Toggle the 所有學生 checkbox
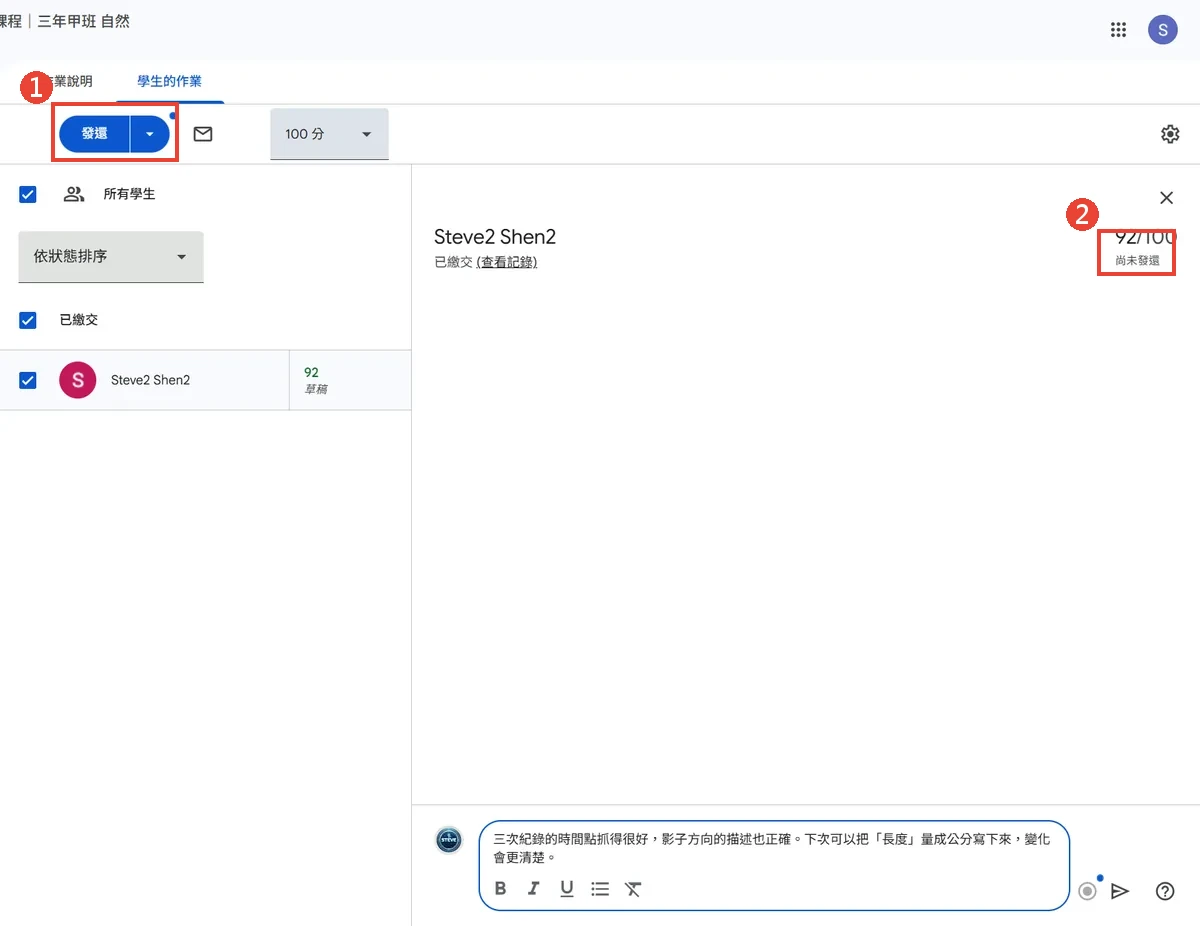The image size is (1200, 926). tap(28, 194)
